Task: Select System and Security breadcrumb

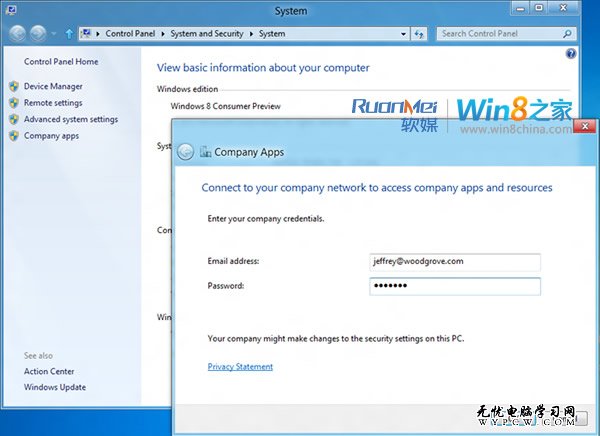Action: pyautogui.click(x=207, y=34)
